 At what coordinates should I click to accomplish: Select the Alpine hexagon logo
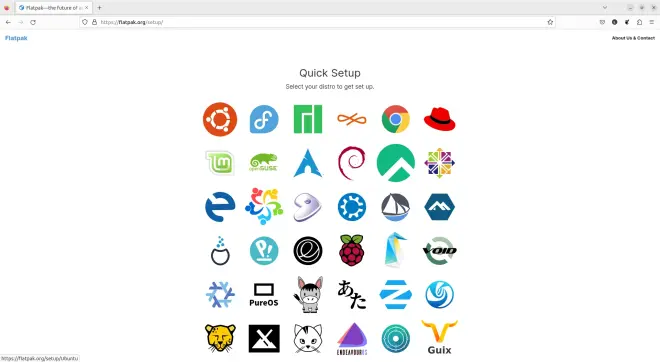(x=439, y=207)
